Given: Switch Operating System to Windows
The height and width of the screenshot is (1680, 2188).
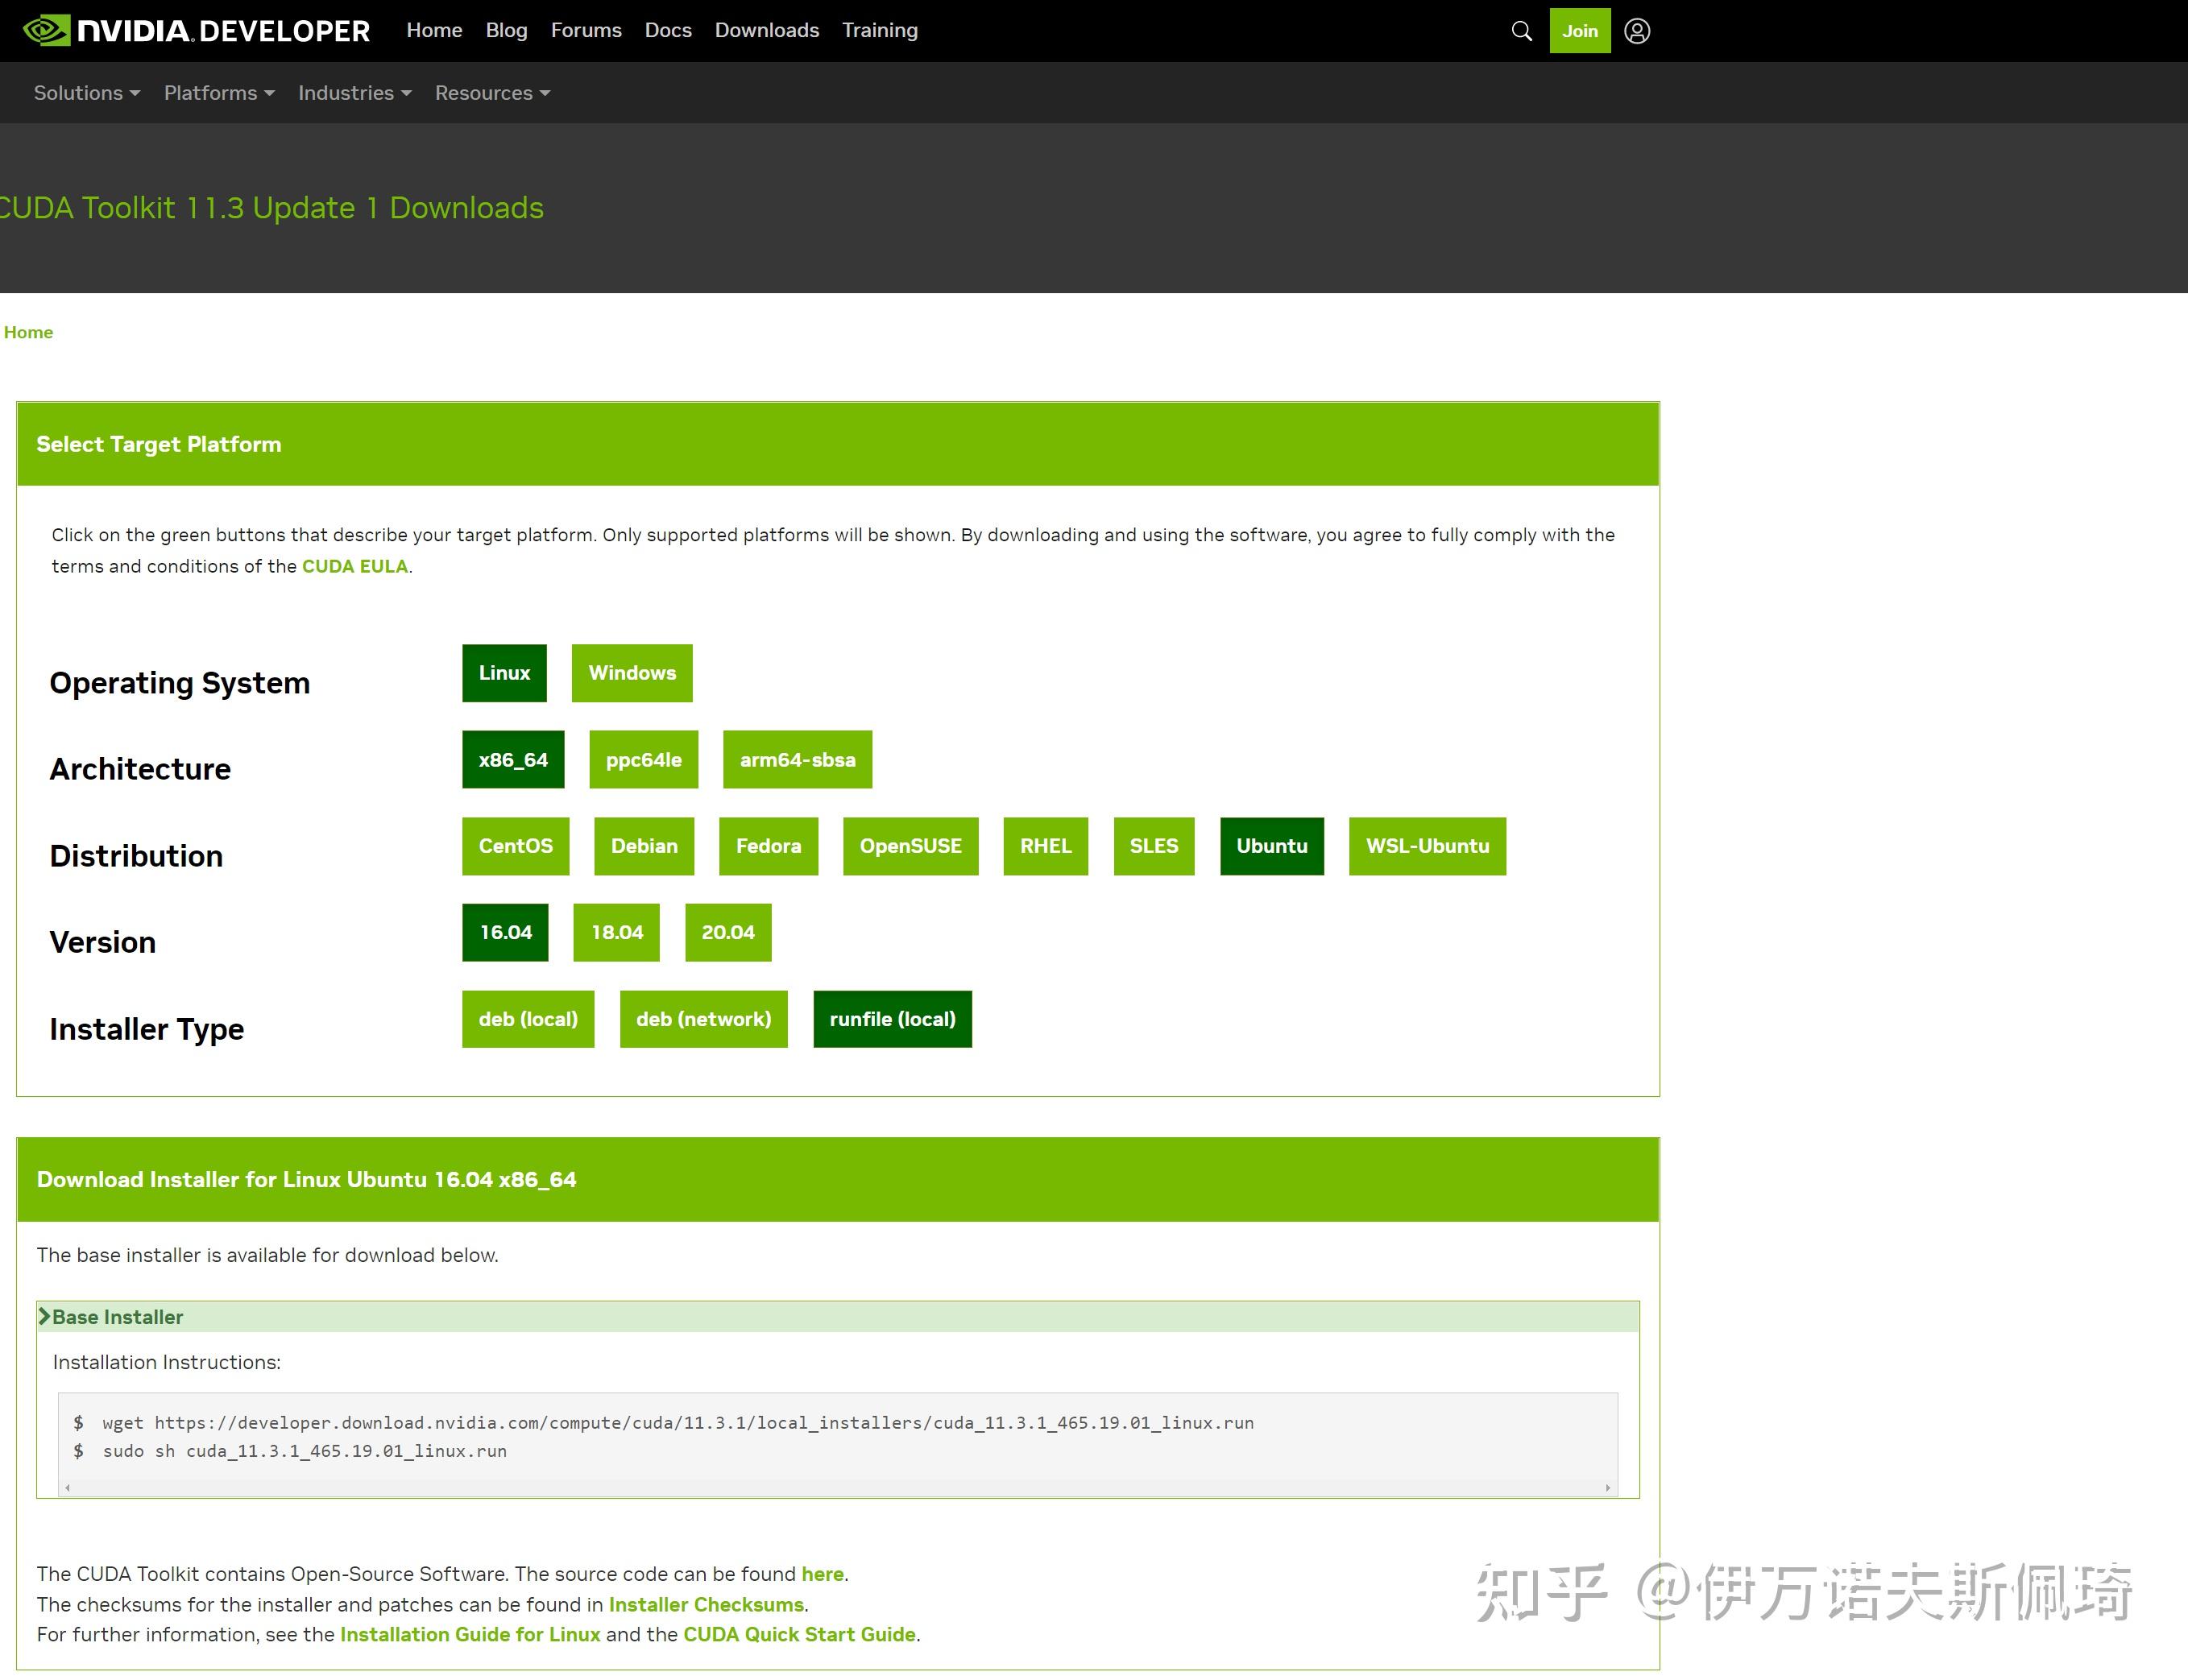Looking at the screenshot, I should (632, 672).
